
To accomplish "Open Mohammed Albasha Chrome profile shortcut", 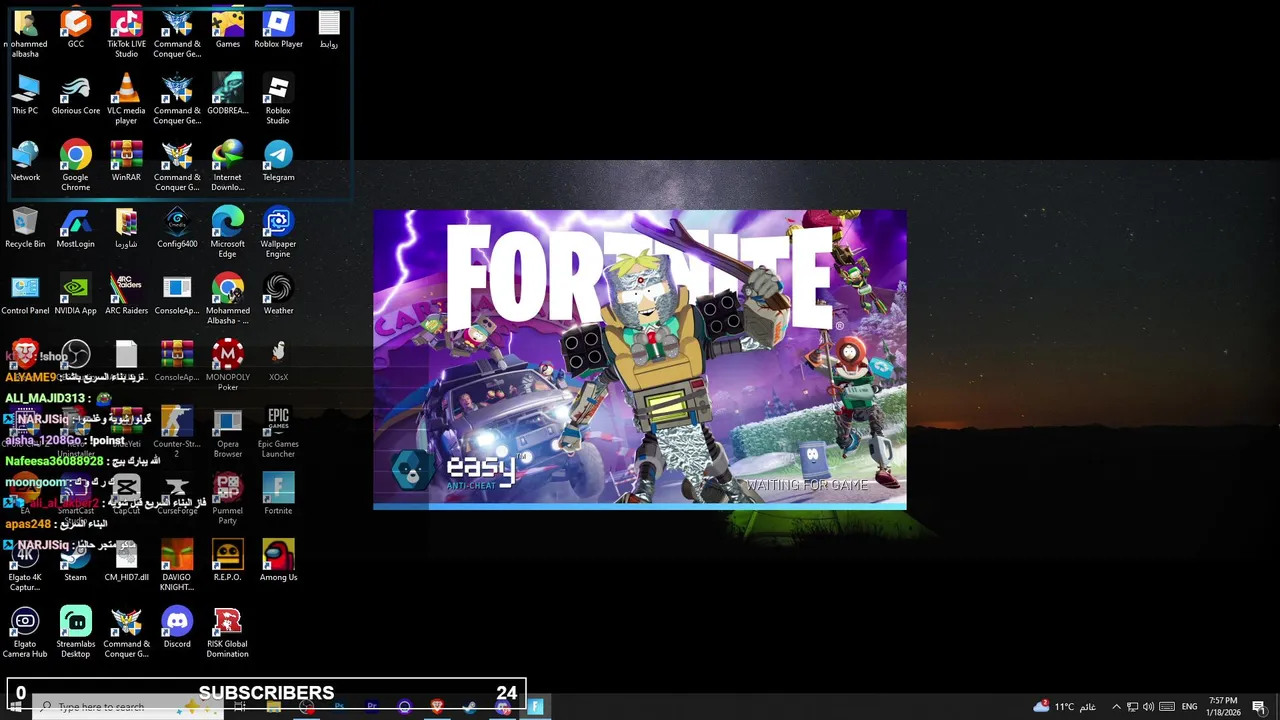I will click(x=228, y=300).
